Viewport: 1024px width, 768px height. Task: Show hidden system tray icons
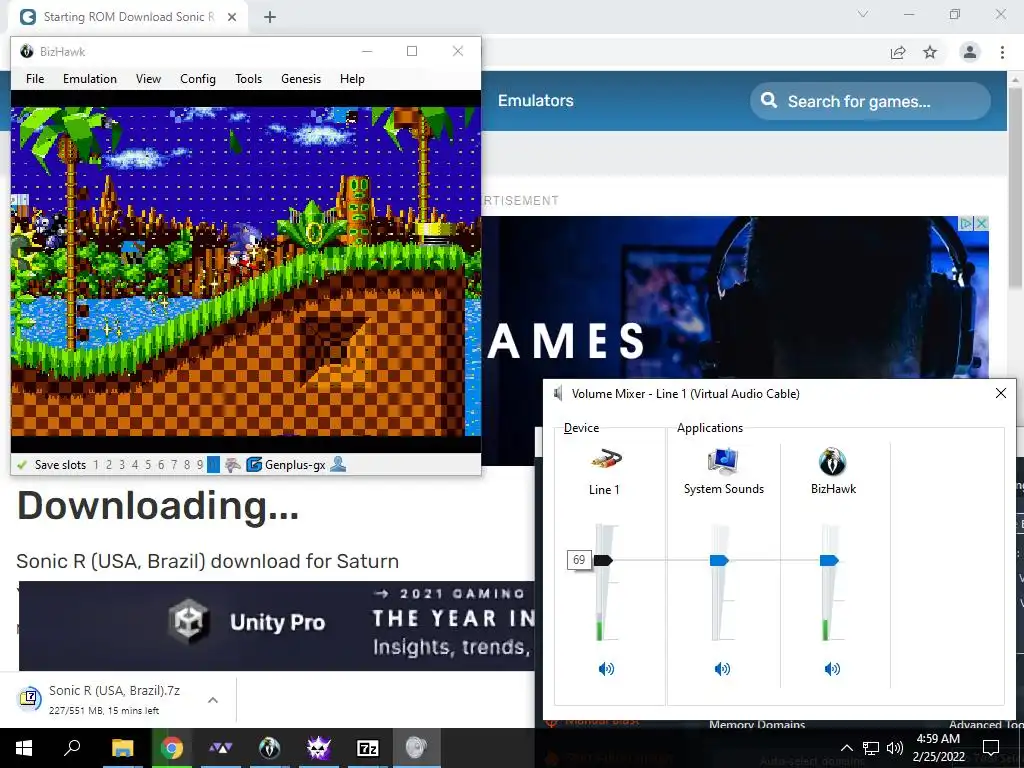tap(846, 748)
